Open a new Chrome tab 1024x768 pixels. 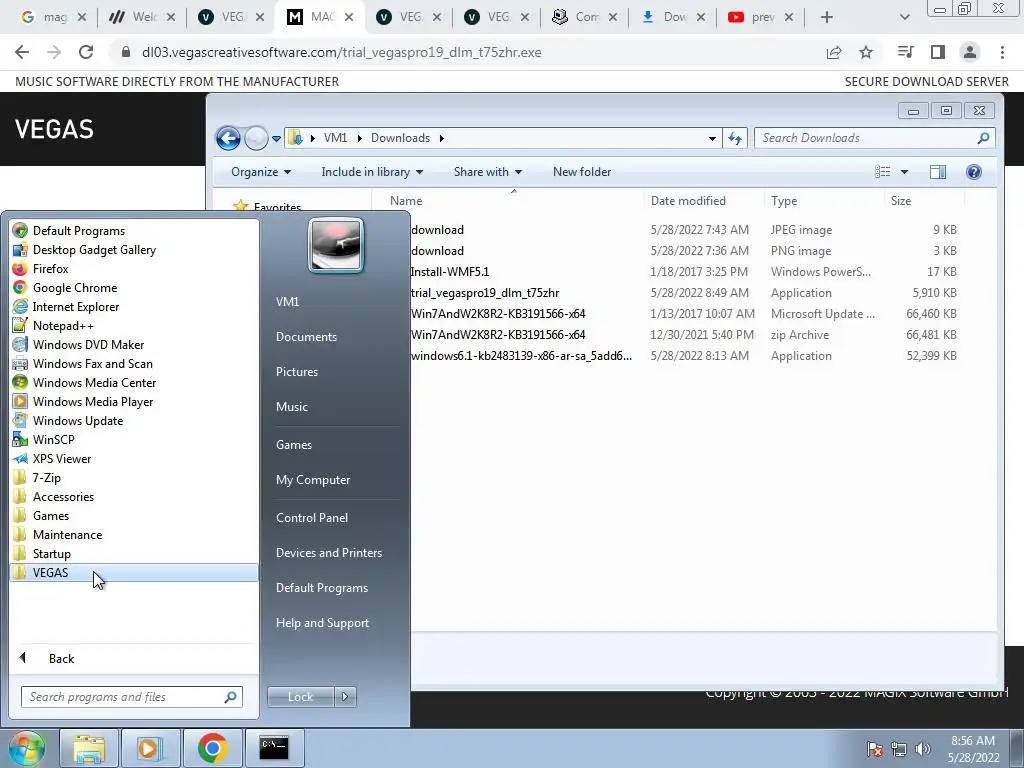click(x=827, y=17)
